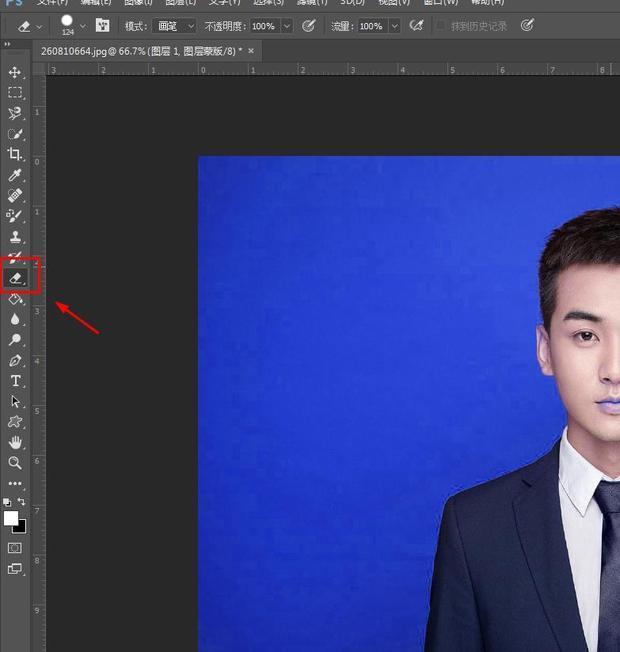Select the Move tool
The image size is (620, 652).
(15, 72)
